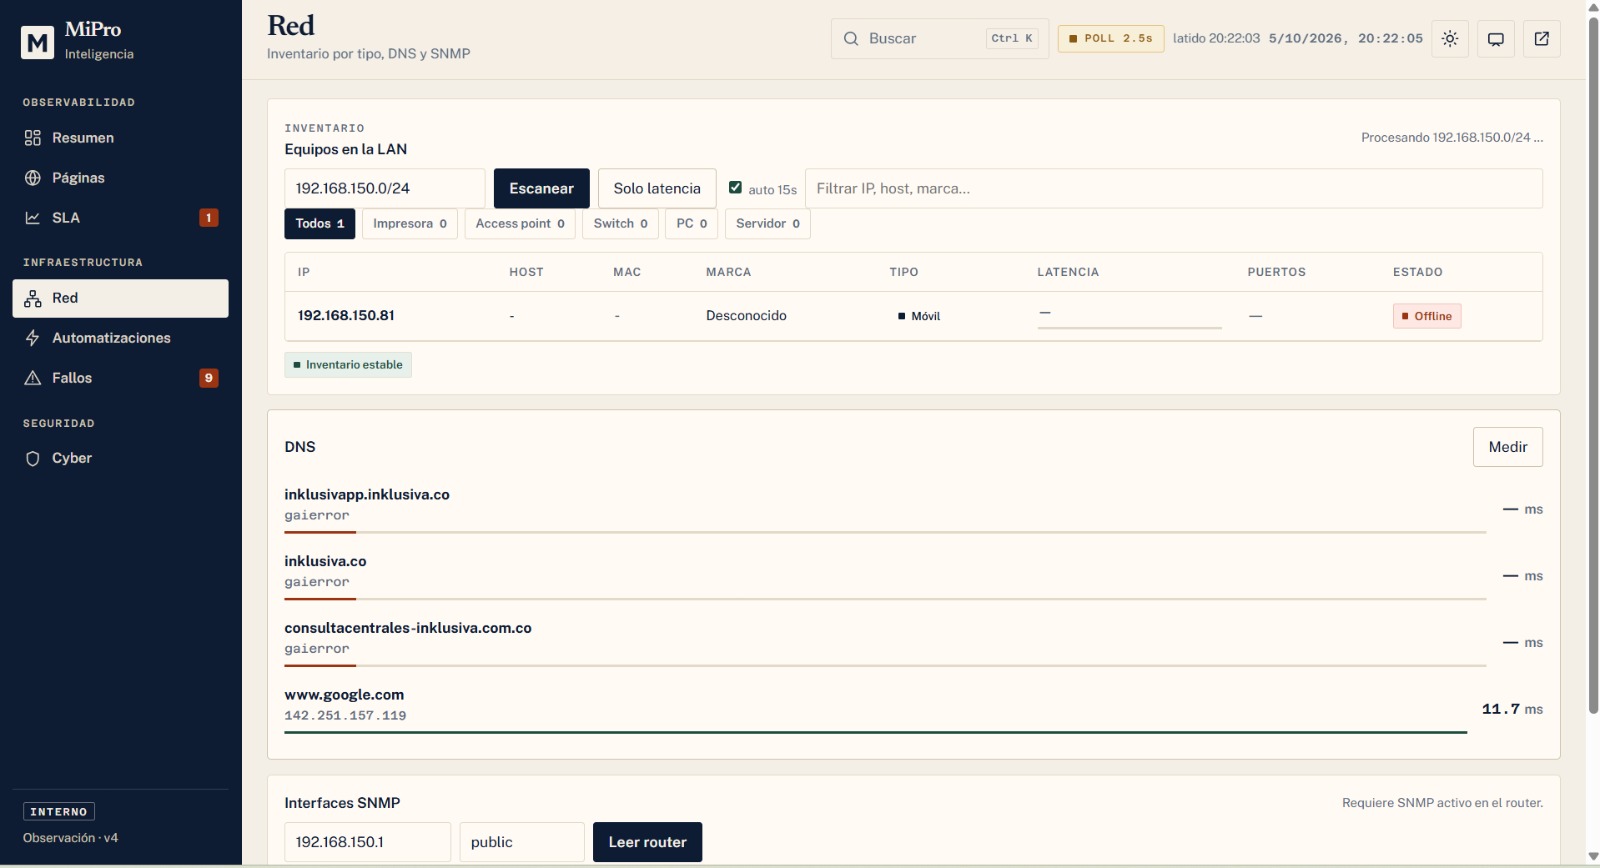Viewport: 1600px width, 868px height.
Task: Open Resumen dashboard icon in sidebar
Action: 33,138
